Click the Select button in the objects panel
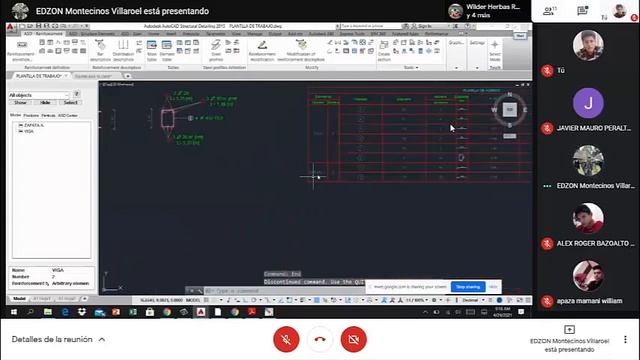The width and height of the screenshot is (640, 360). click(70, 102)
